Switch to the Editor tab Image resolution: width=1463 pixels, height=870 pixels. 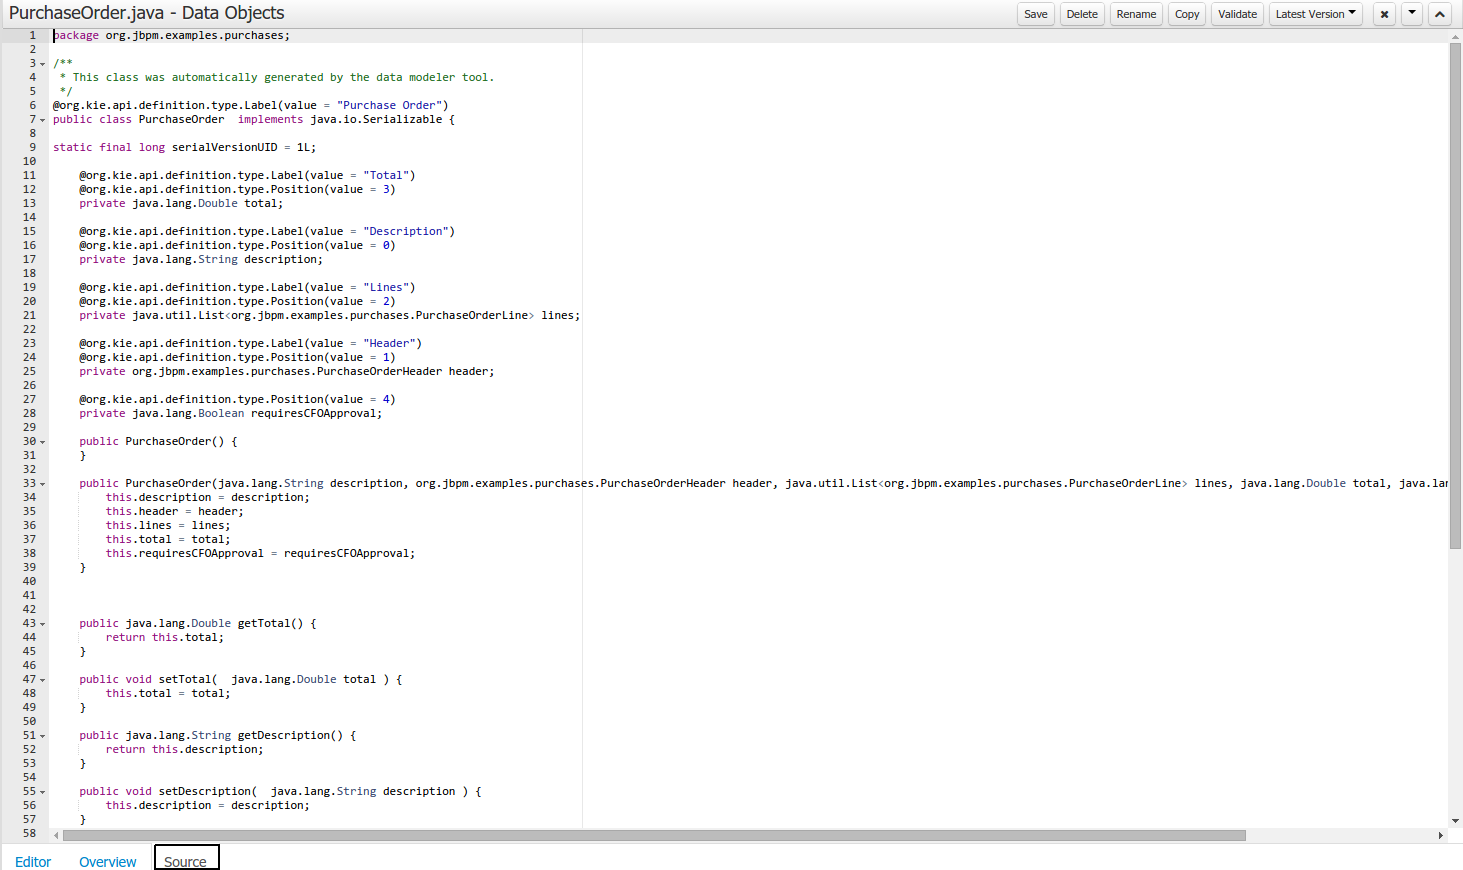33,861
